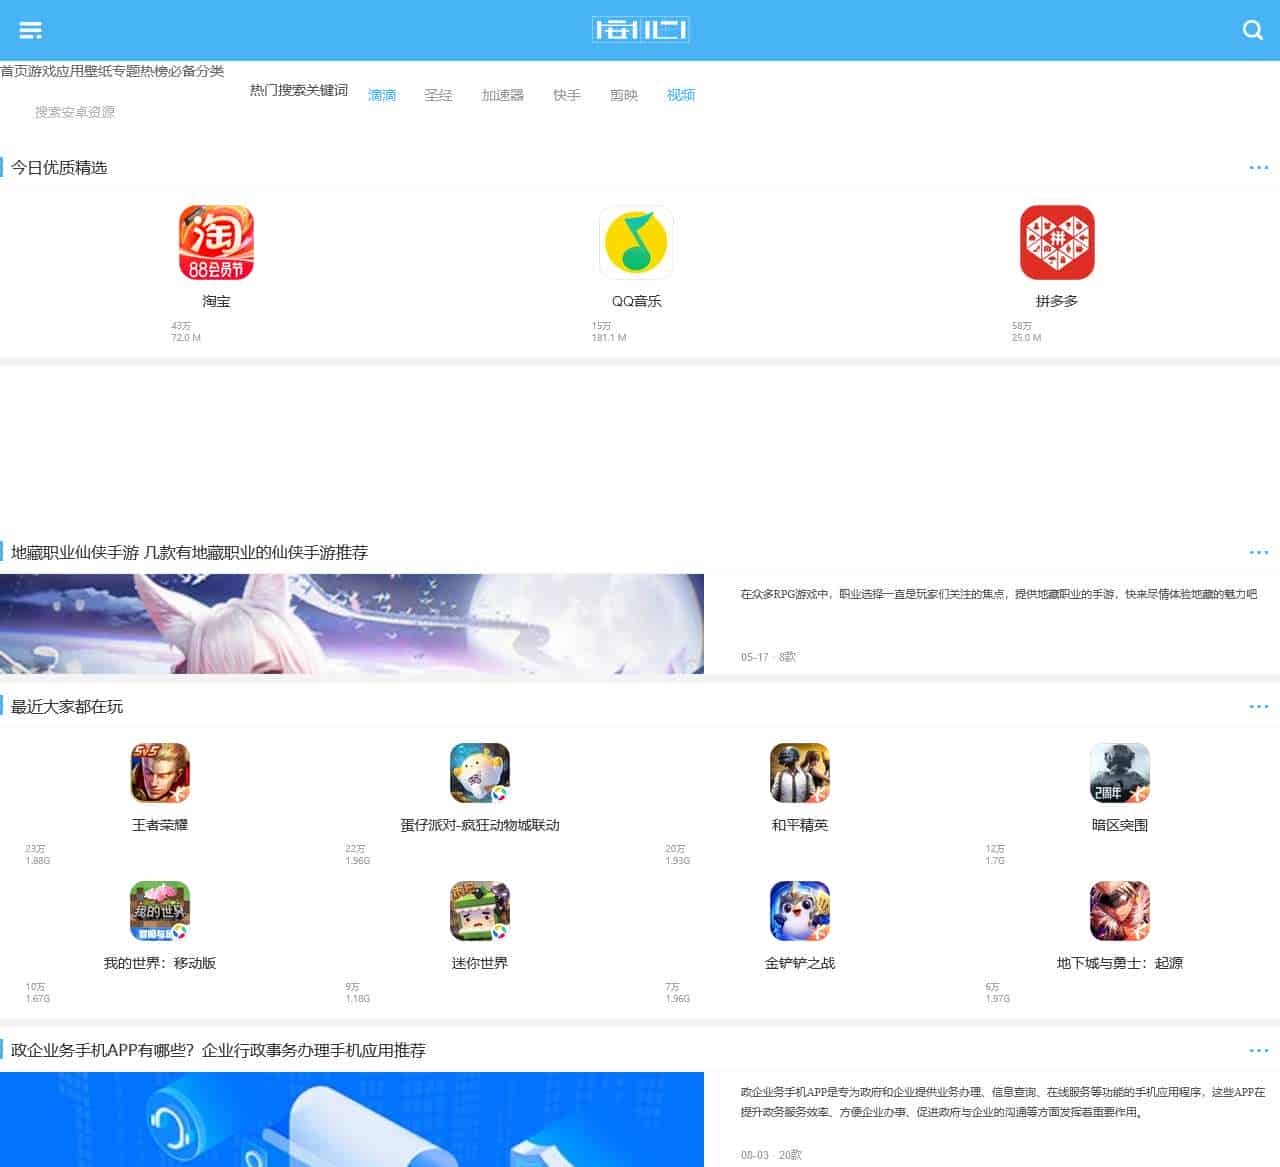This screenshot has width=1280, height=1167.
Task: Open the 政企业务手机APP blue banner image
Action: point(352,1120)
